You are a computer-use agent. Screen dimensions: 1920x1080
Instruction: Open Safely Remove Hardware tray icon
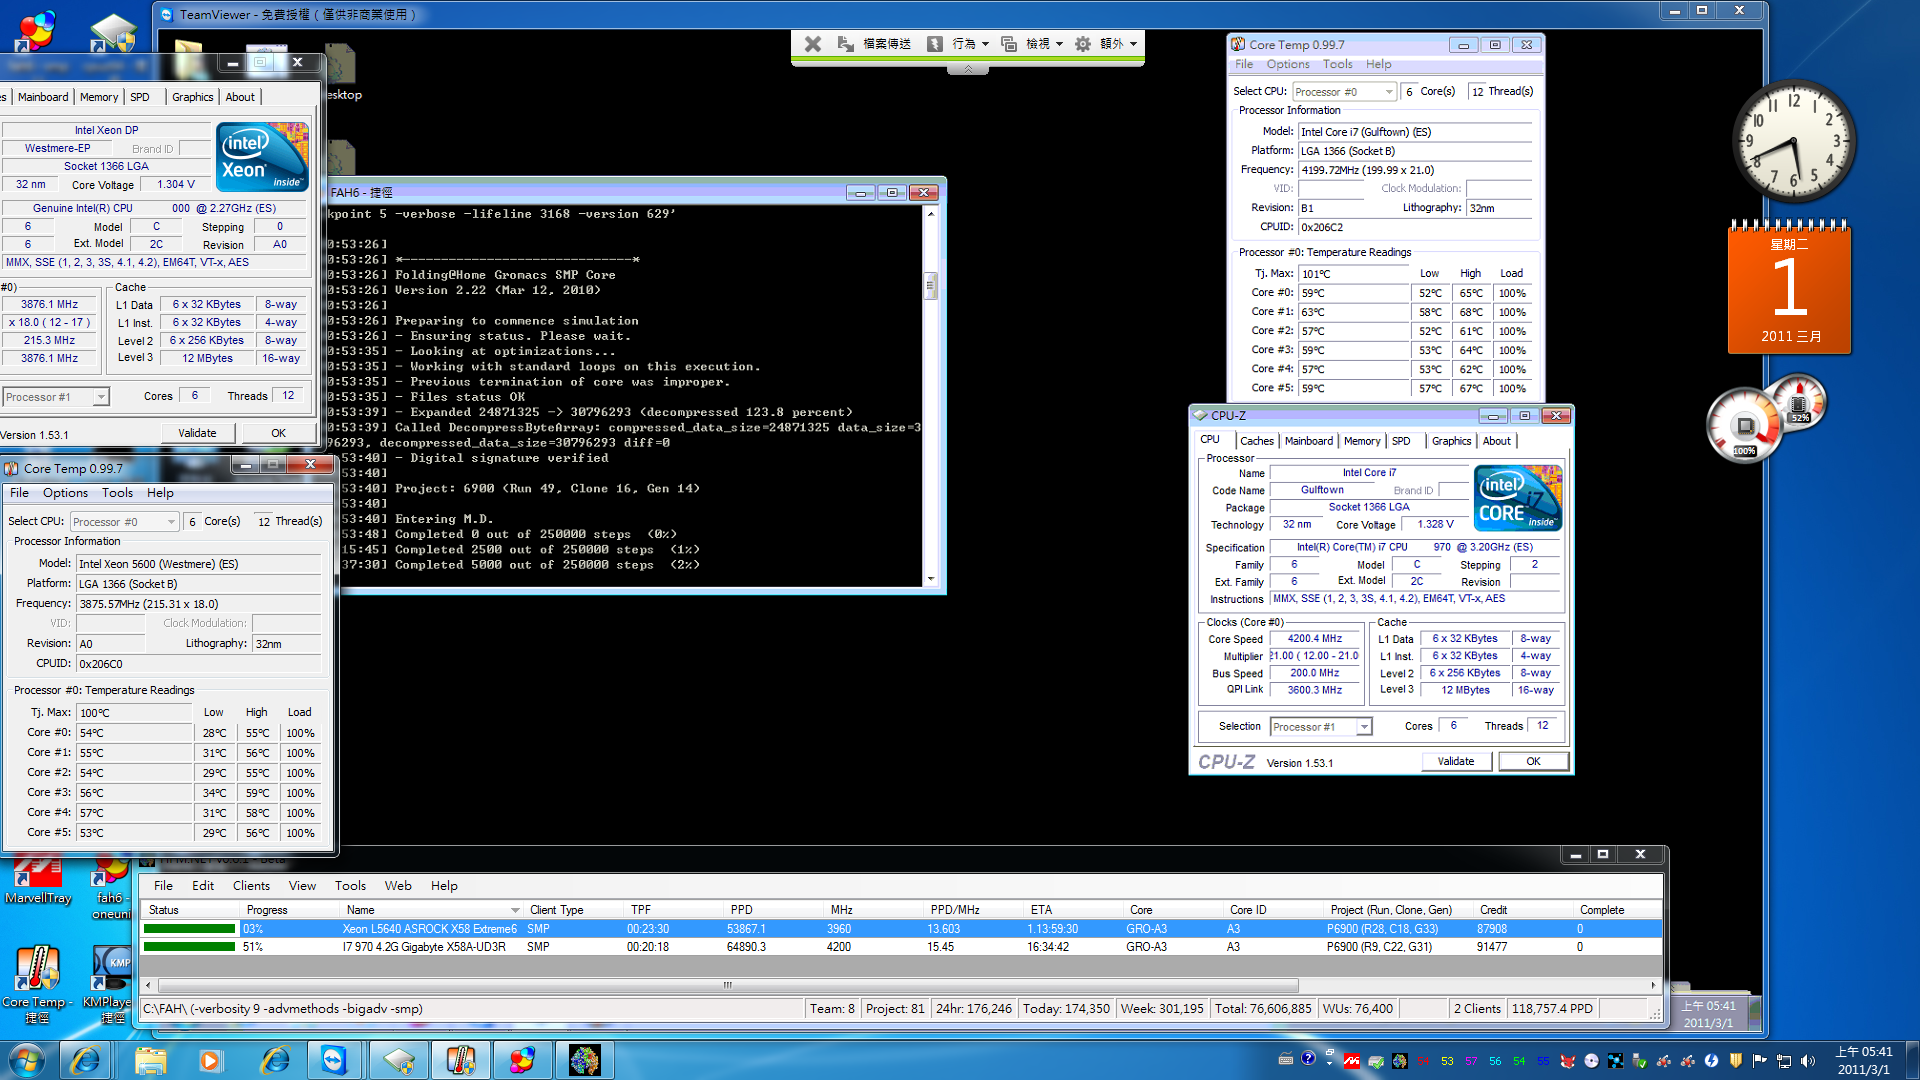pyautogui.click(x=1639, y=1061)
